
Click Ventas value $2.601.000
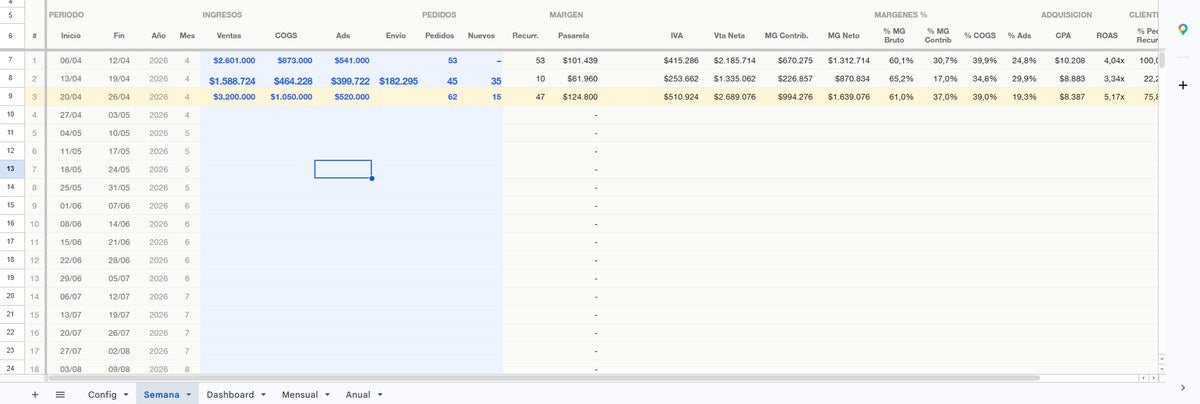pyautogui.click(x=234, y=61)
